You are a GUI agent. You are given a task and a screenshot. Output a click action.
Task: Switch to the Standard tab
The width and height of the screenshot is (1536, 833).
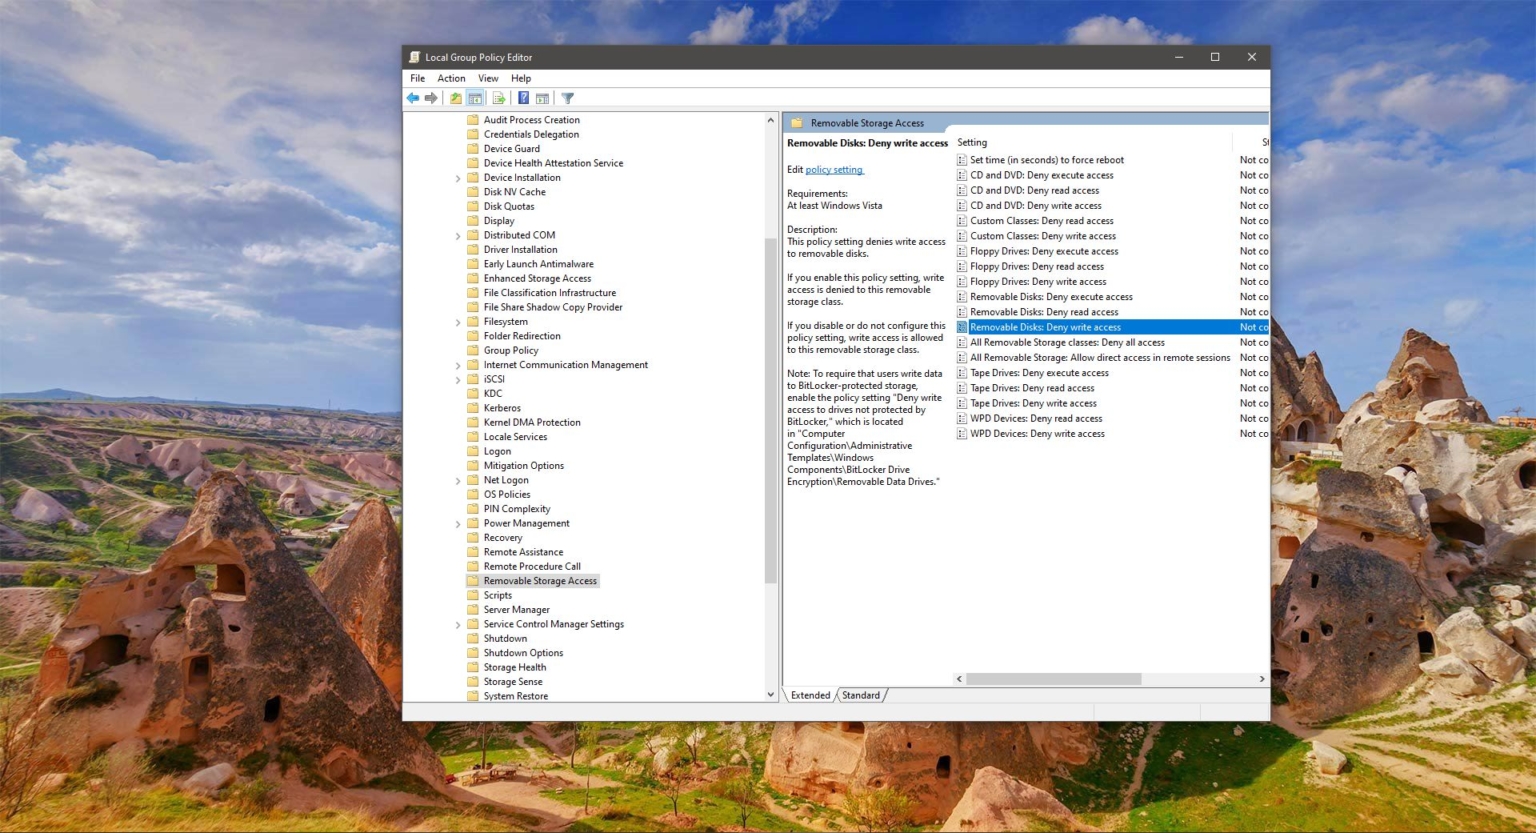point(860,694)
